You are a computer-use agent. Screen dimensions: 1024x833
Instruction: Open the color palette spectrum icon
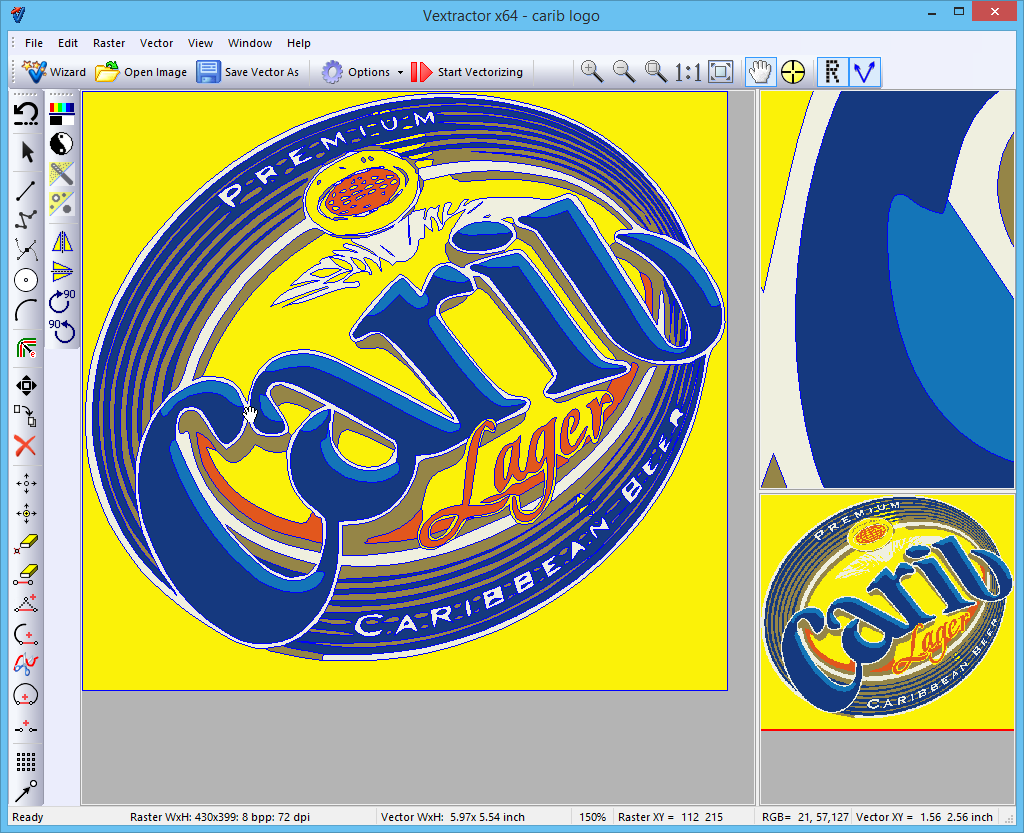[62, 111]
